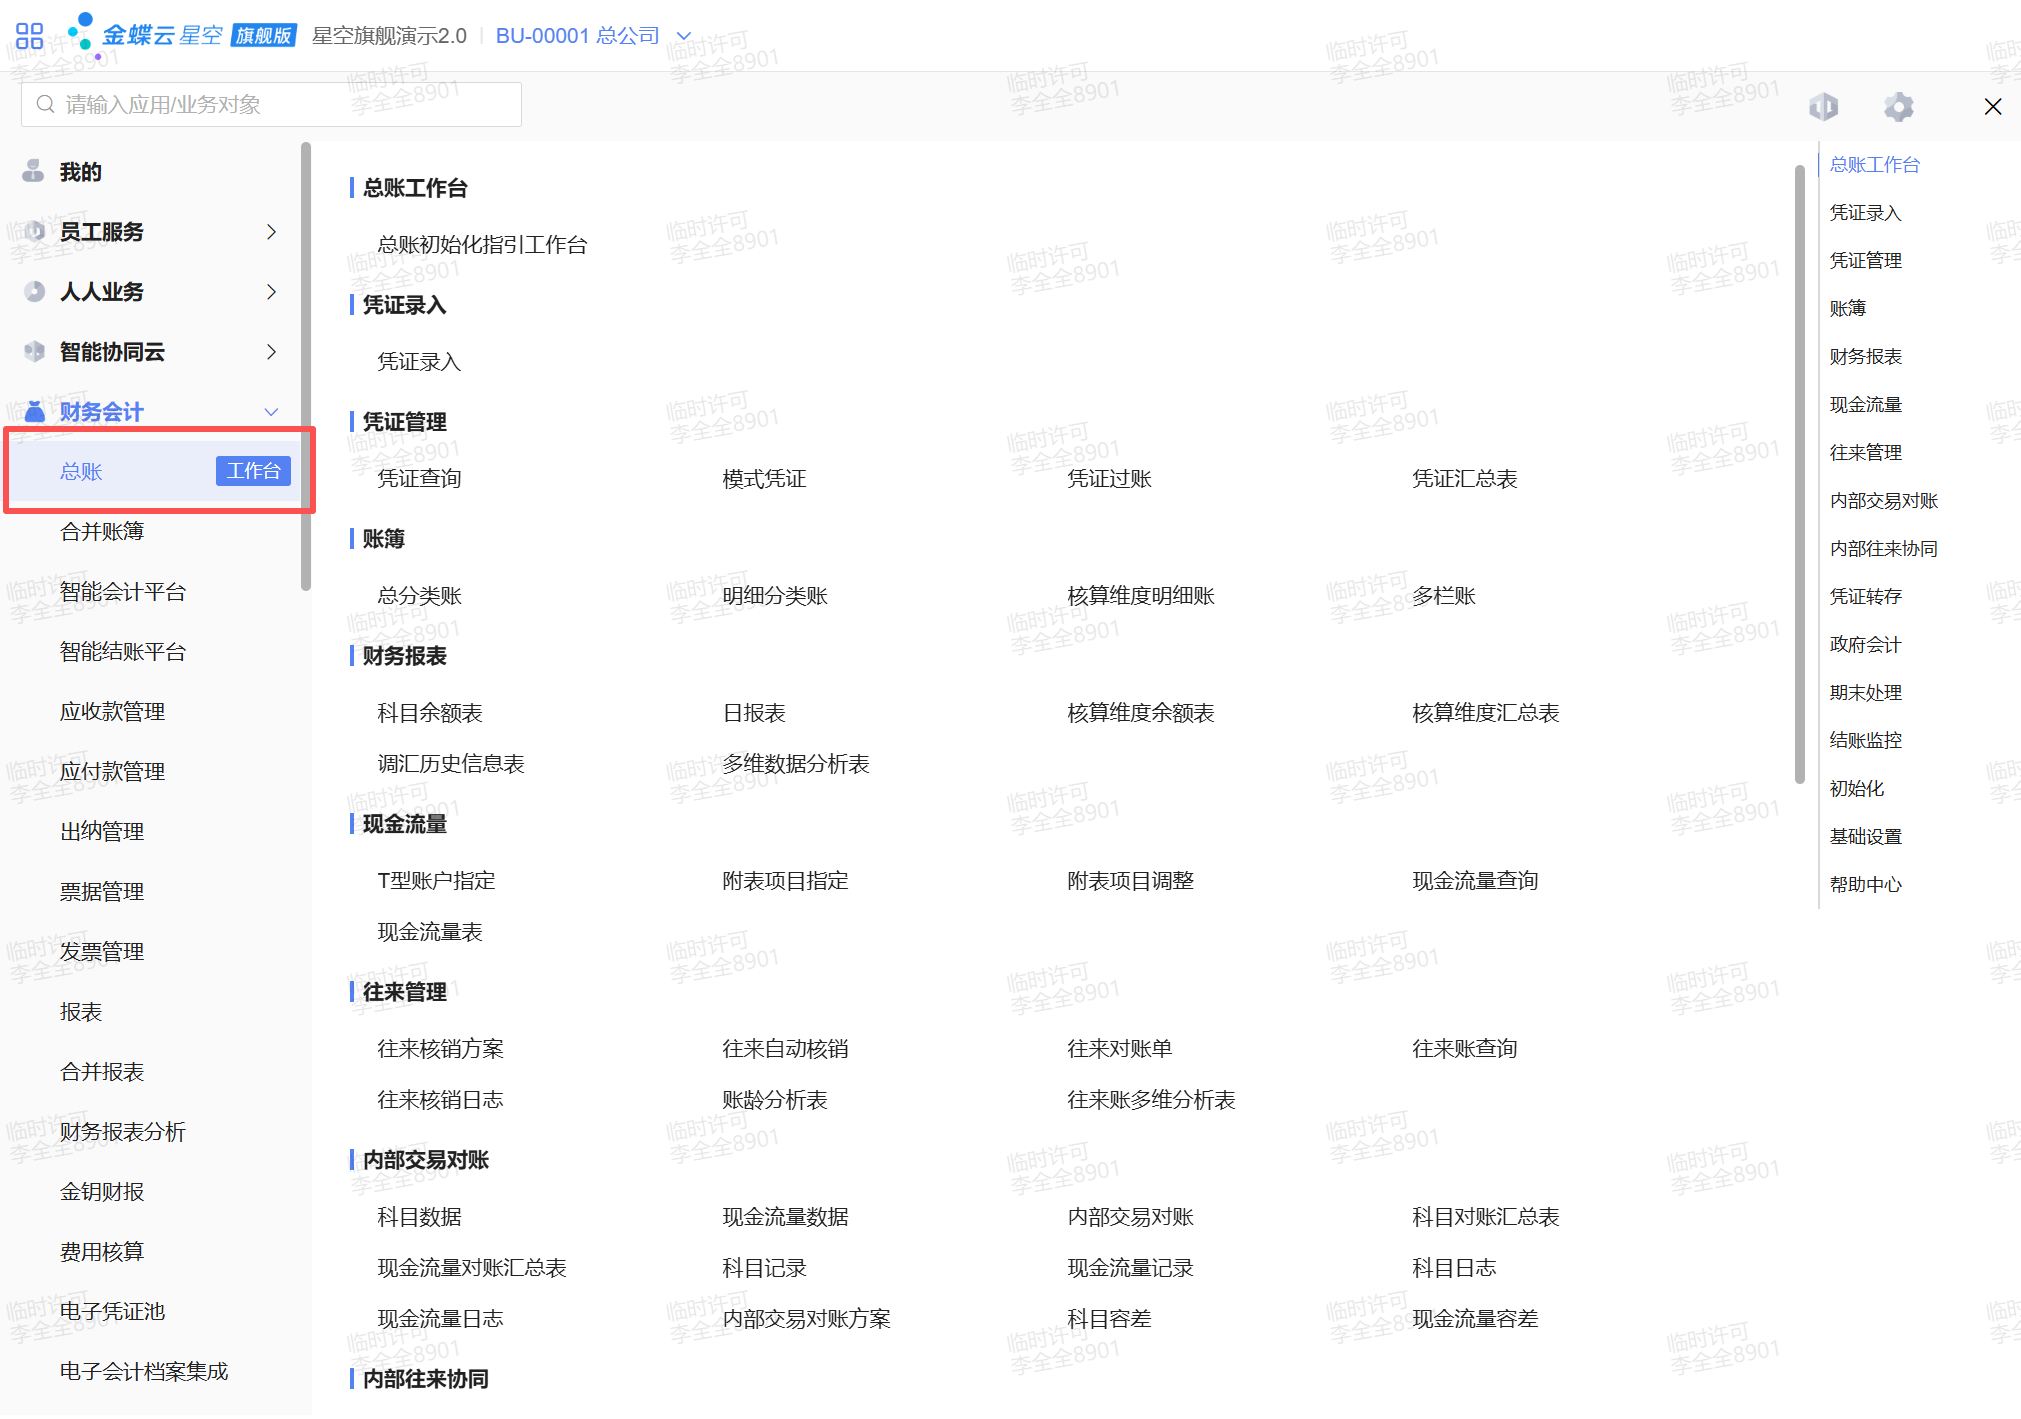Click the search magnifier icon
The height and width of the screenshot is (1419, 2021).
click(x=45, y=104)
